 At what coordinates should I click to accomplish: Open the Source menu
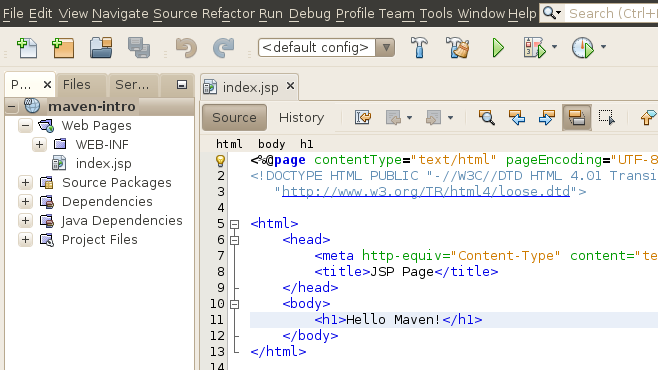coord(175,13)
